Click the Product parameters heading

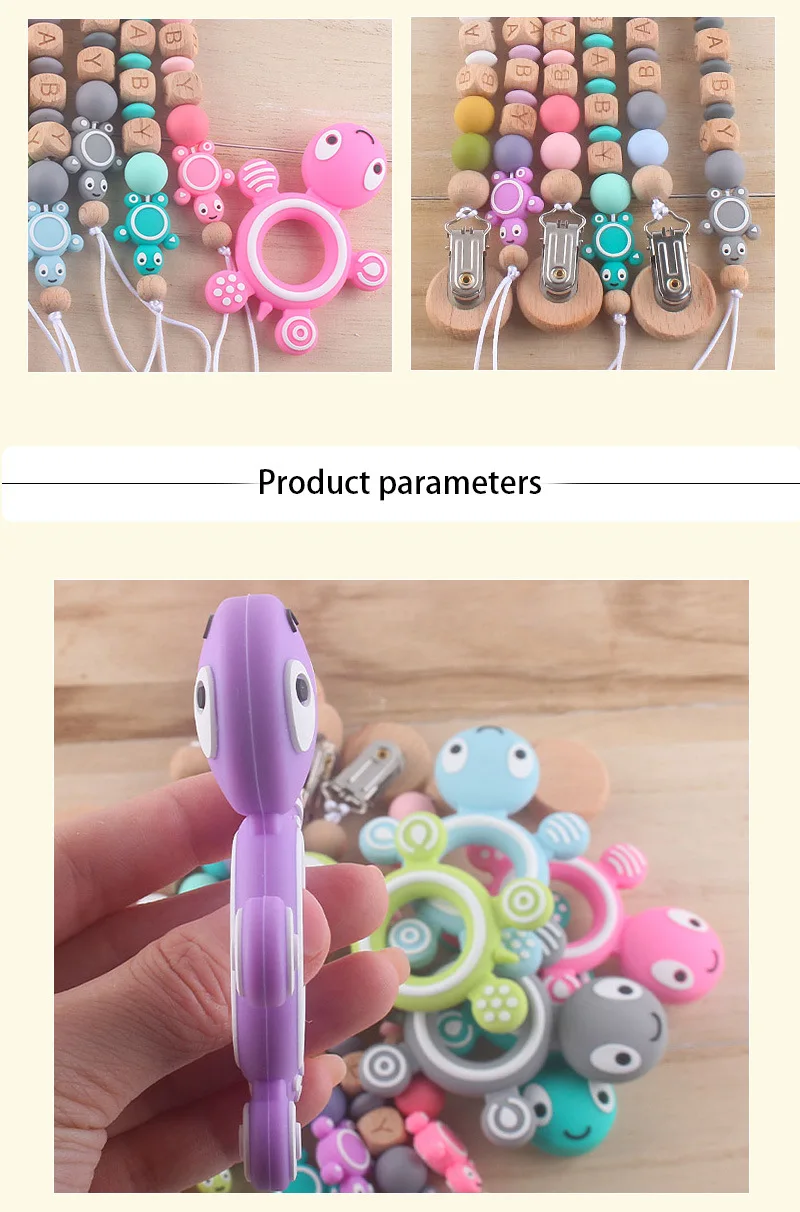click(x=400, y=482)
